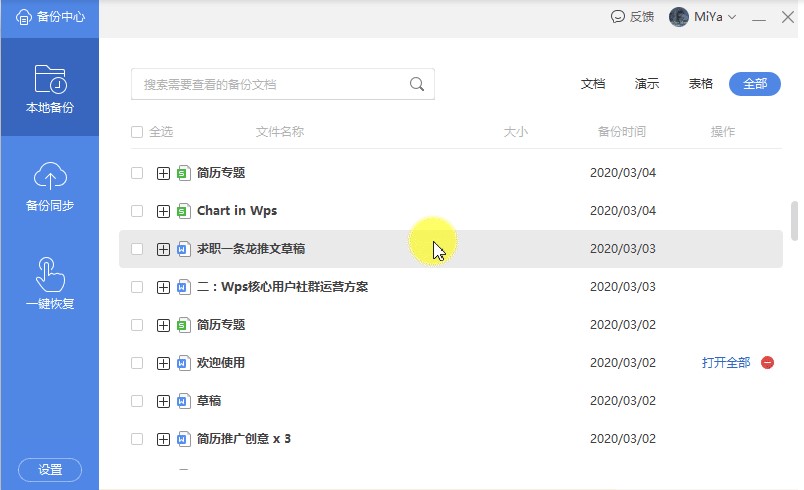Check the box for 简历推广创意 x 3
Viewport: 804px width, 490px height.
coord(137,439)
